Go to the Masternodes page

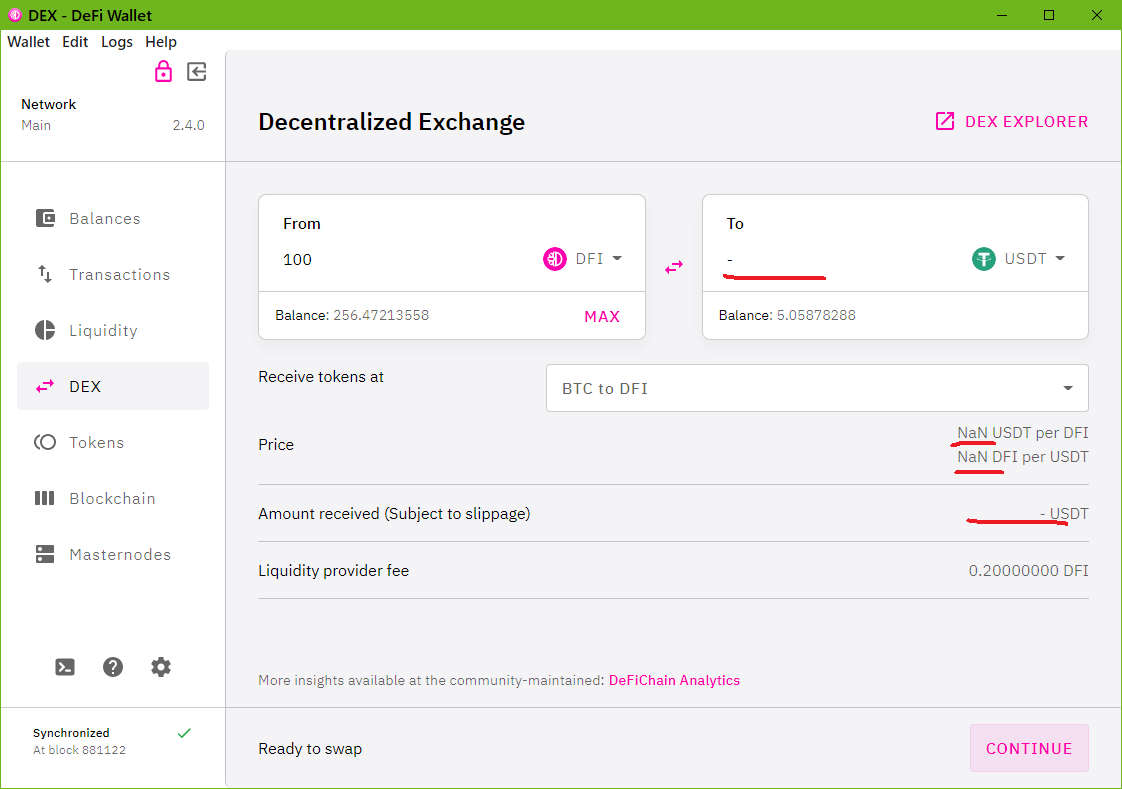113,554
